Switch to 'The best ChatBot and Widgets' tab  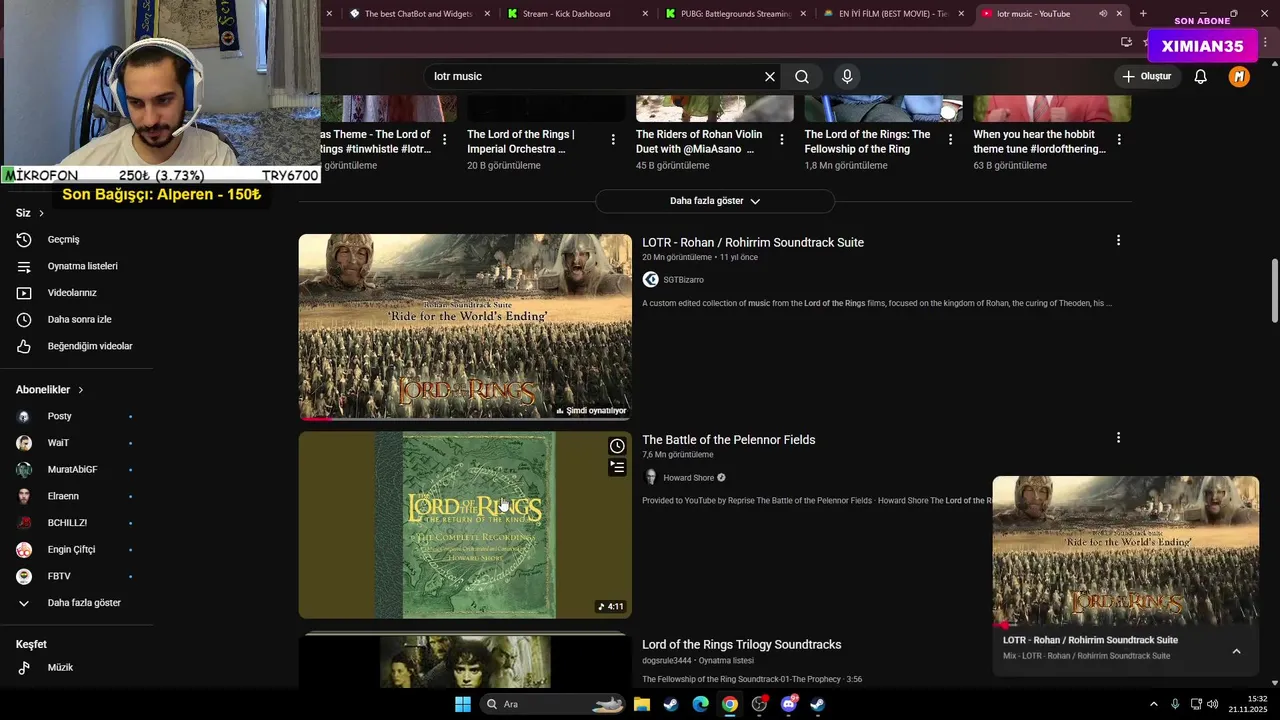click(x=418, y=14)
